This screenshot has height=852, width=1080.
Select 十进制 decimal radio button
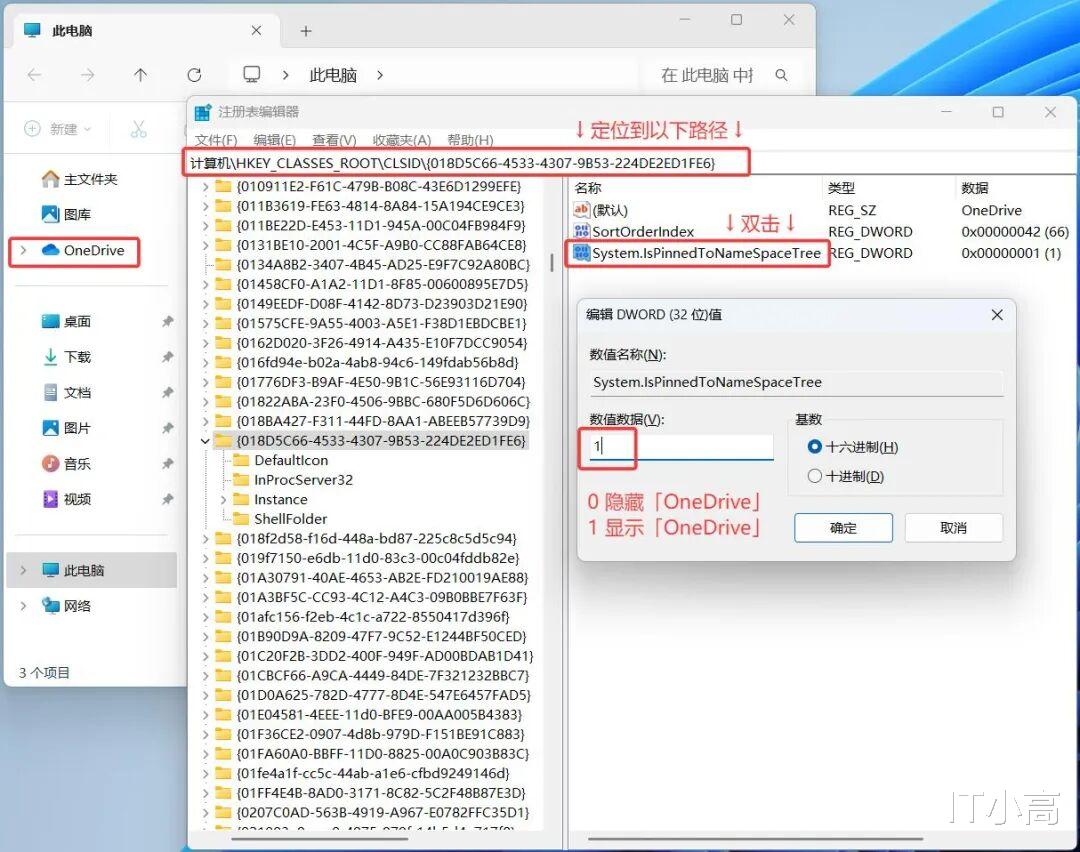click(814, 476)
